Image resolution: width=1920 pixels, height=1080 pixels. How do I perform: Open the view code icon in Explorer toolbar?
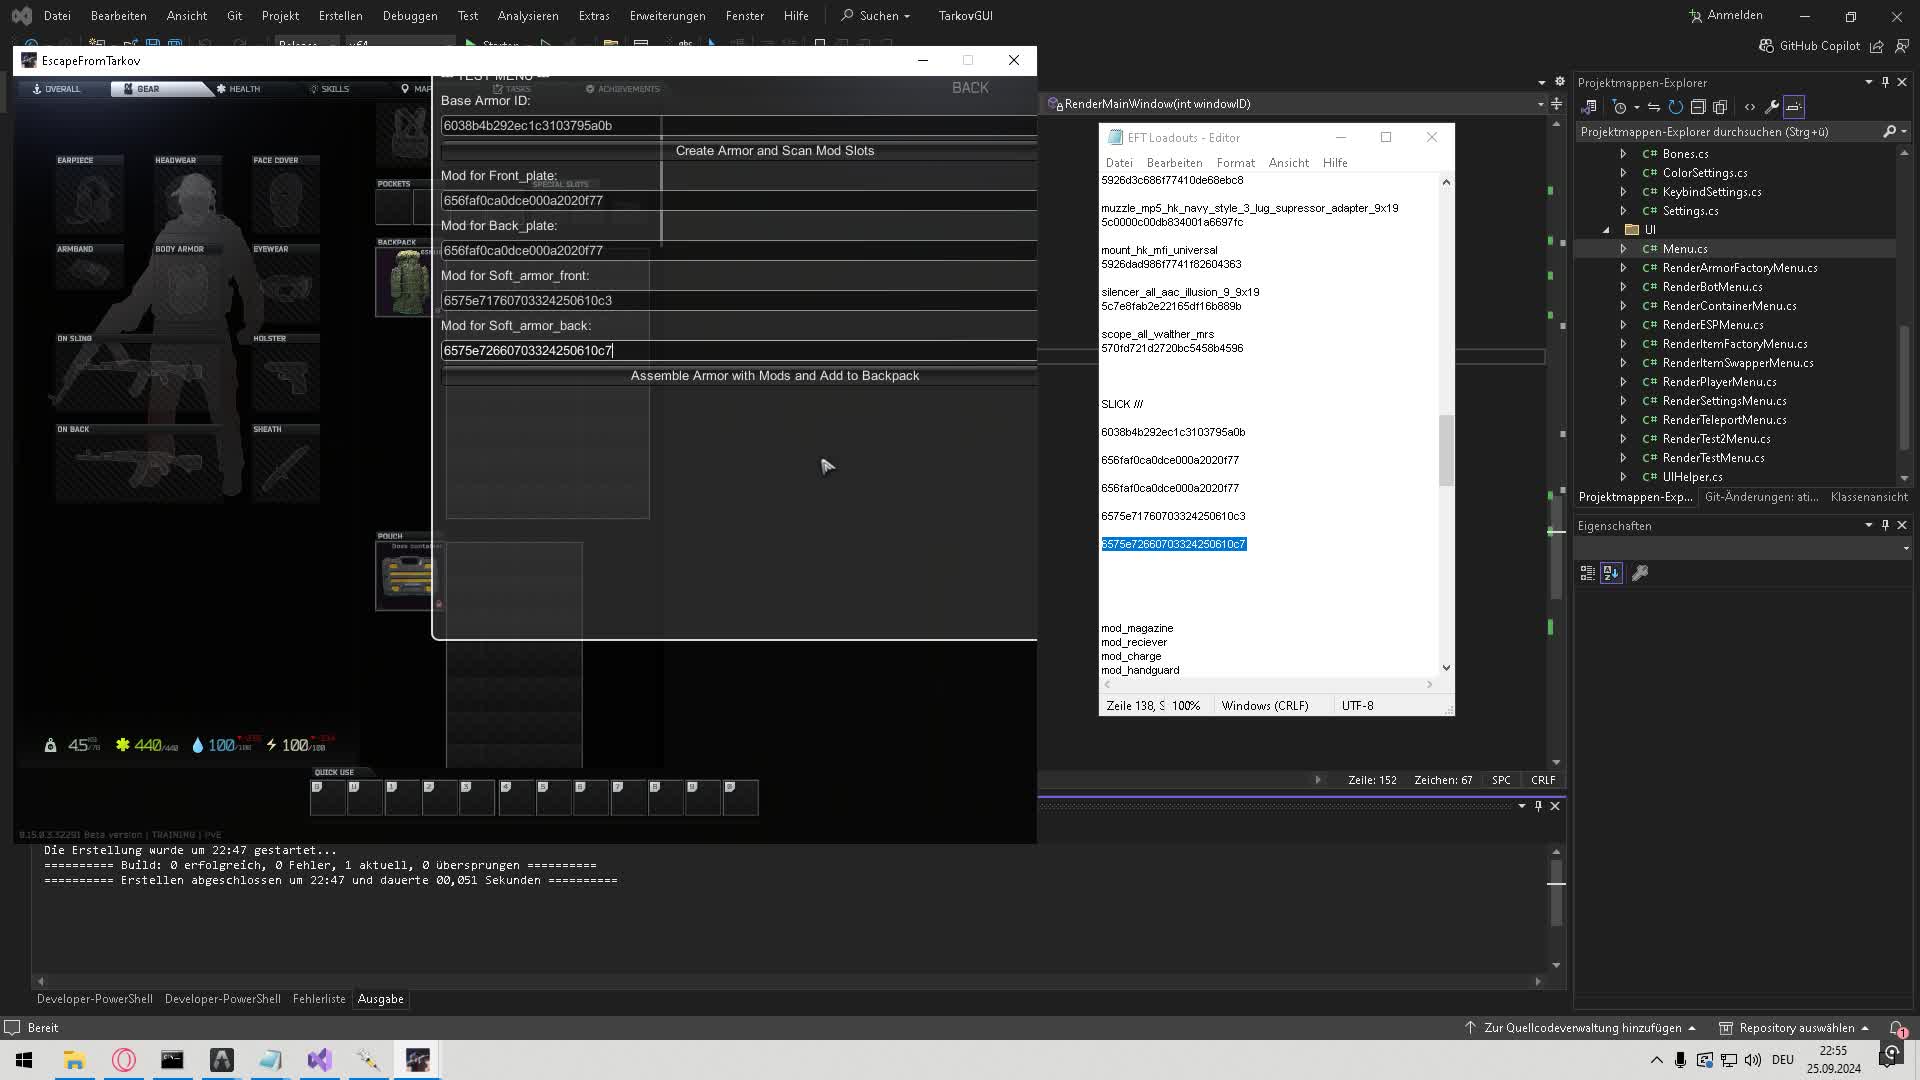coord(1749,107)
